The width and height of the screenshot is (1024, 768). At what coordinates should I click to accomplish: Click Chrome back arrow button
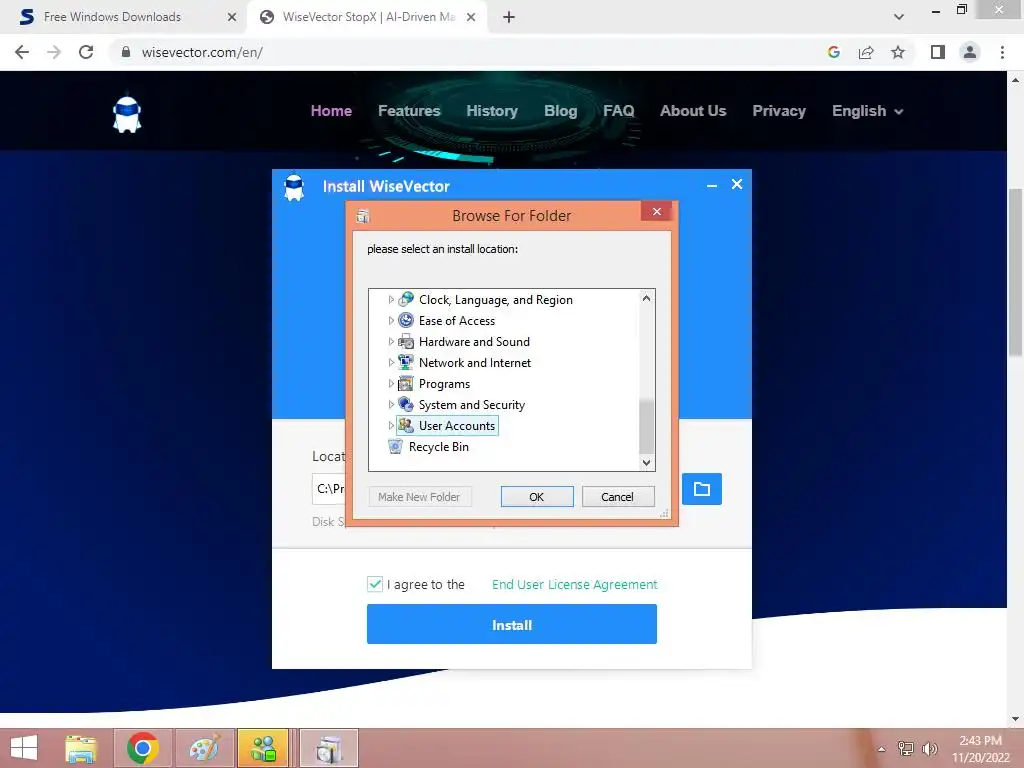22,52
